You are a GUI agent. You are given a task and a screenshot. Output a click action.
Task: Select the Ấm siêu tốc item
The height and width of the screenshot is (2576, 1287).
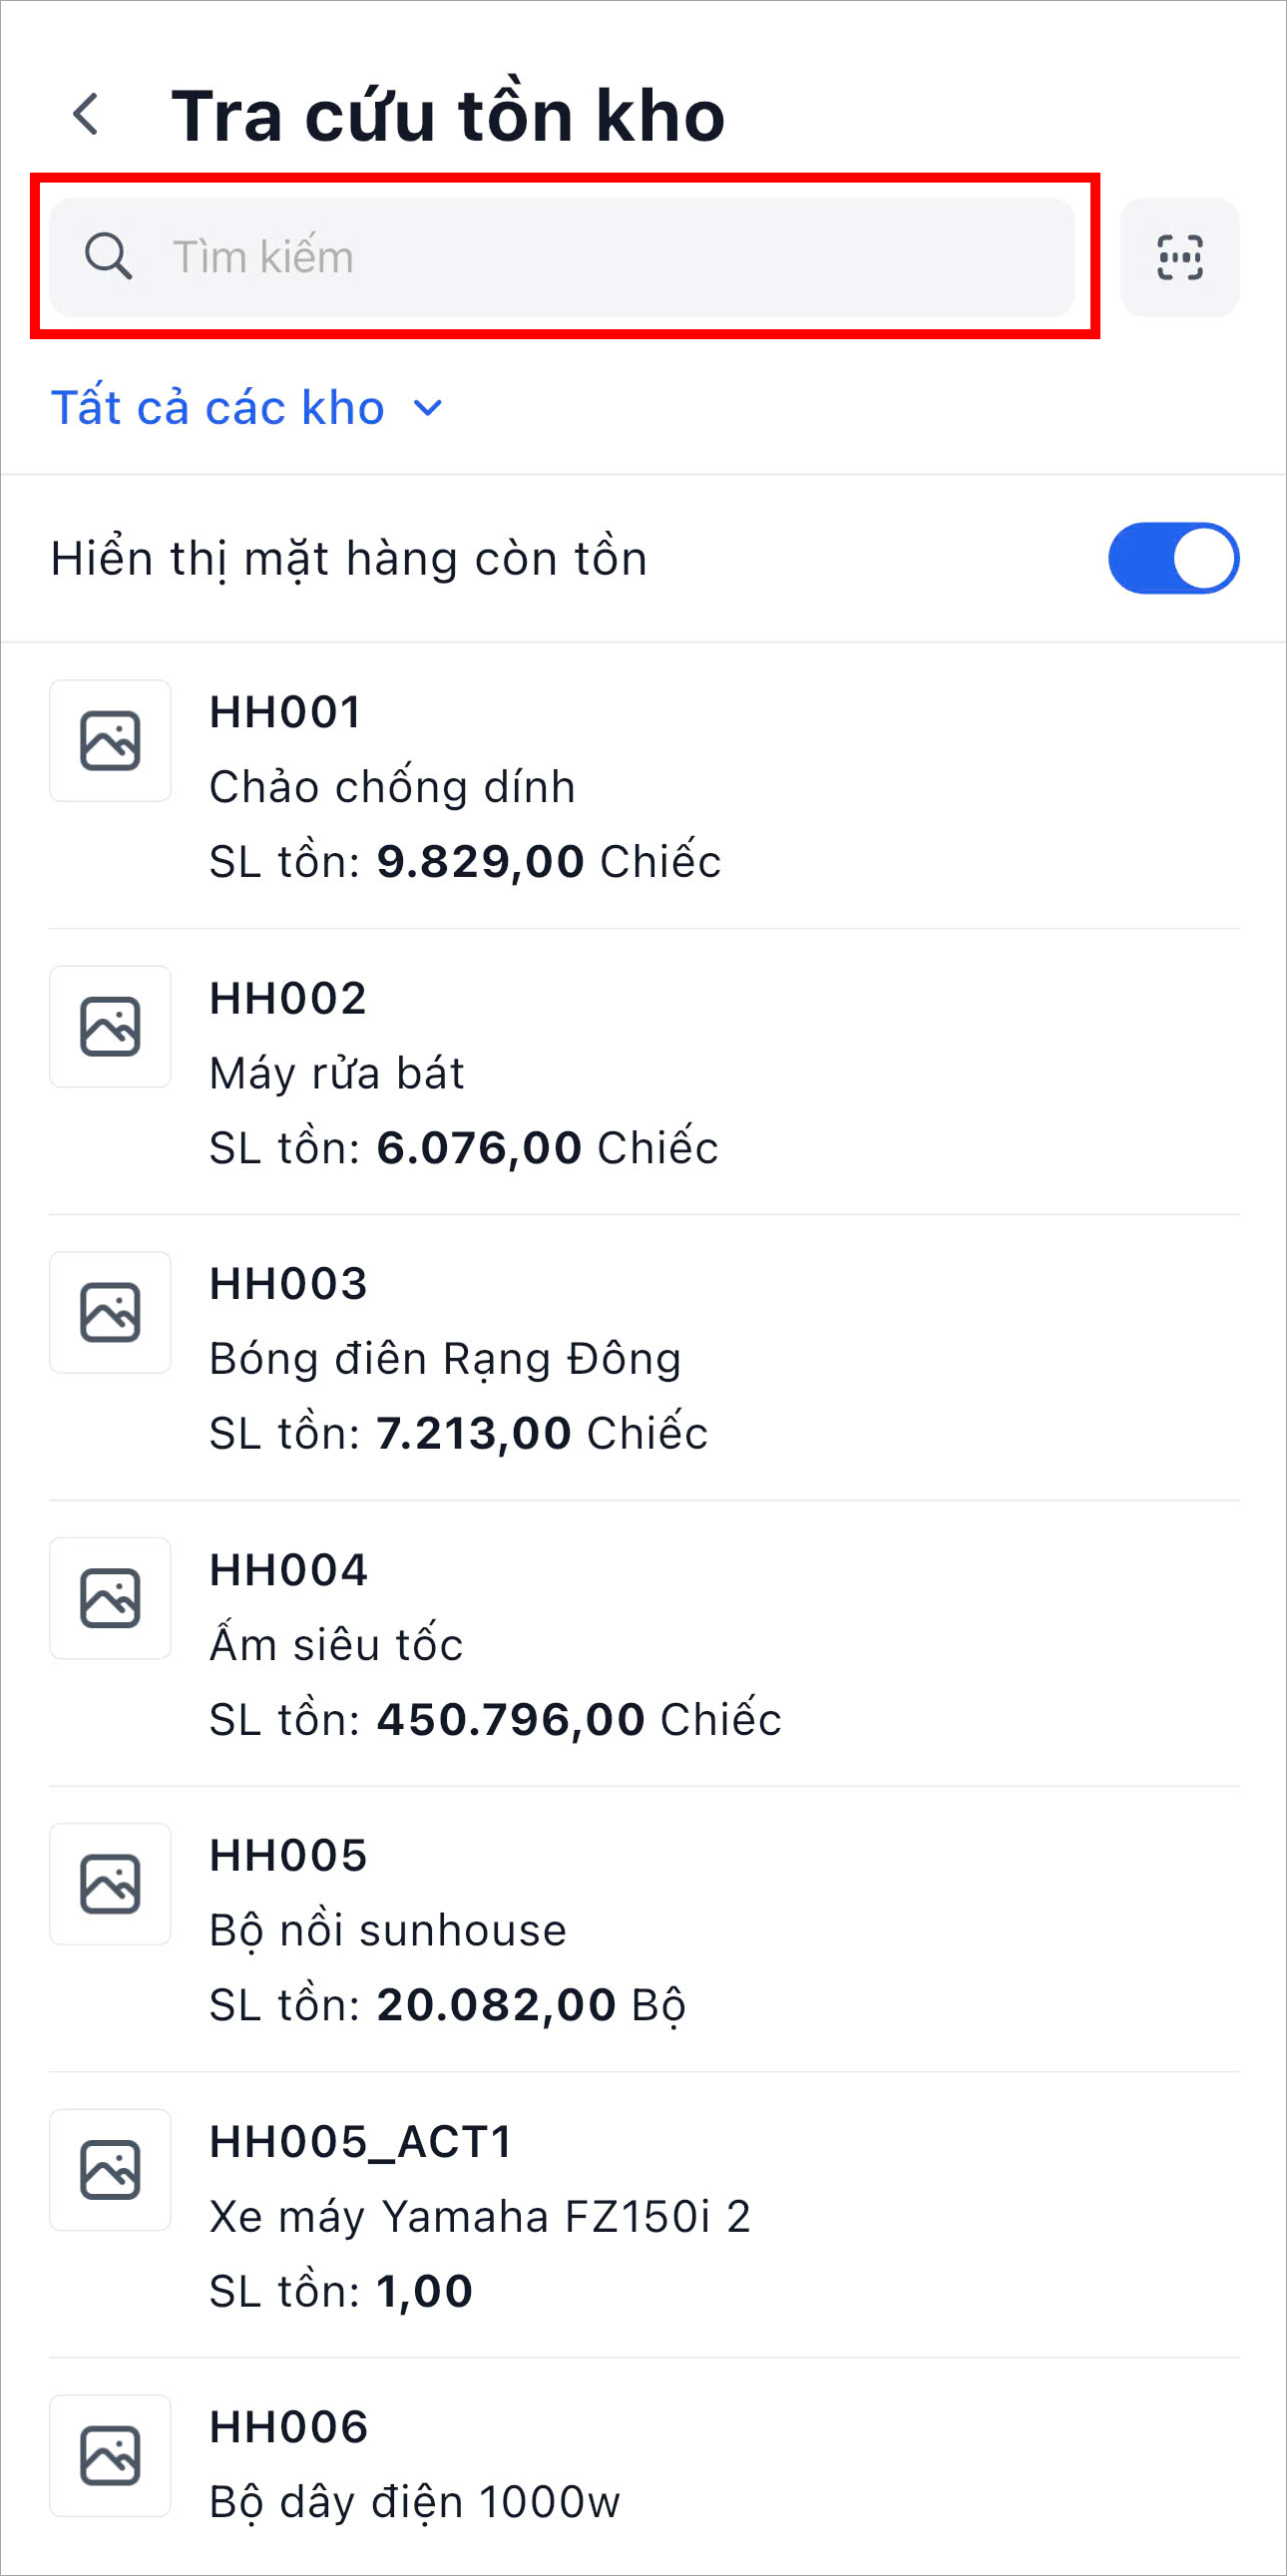click(x=336, y=1645)
